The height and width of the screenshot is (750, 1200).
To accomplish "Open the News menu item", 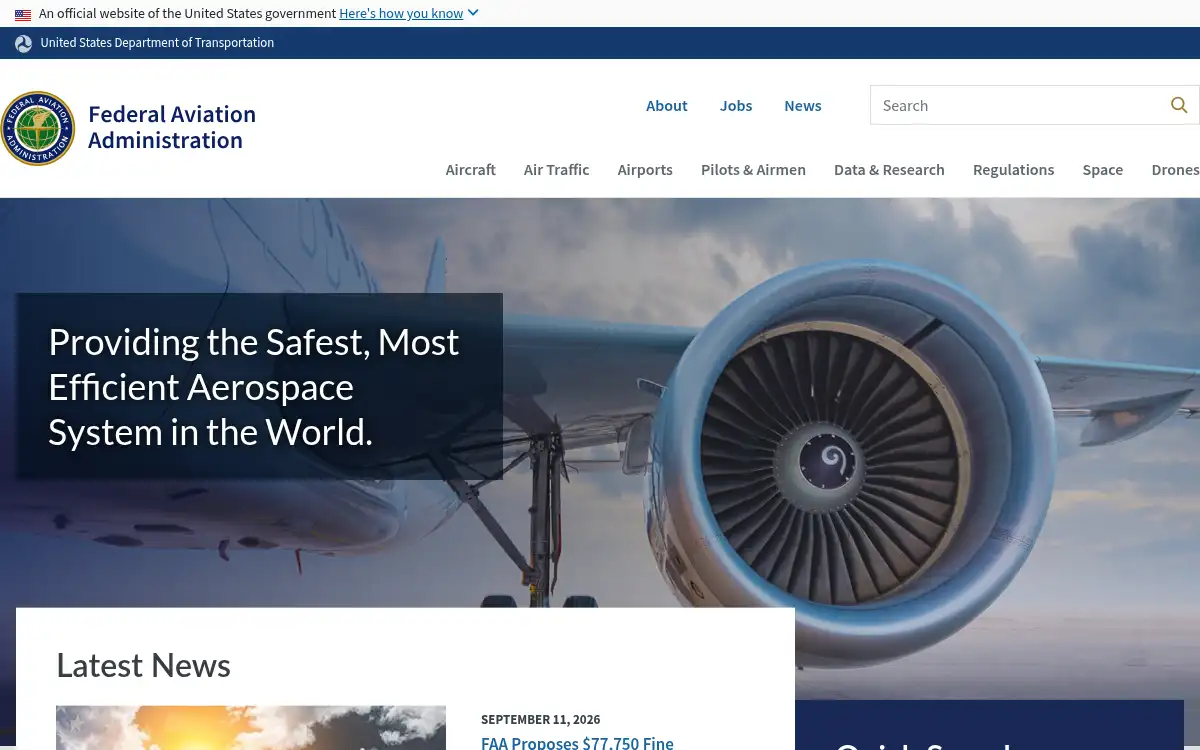I will 803,106.
